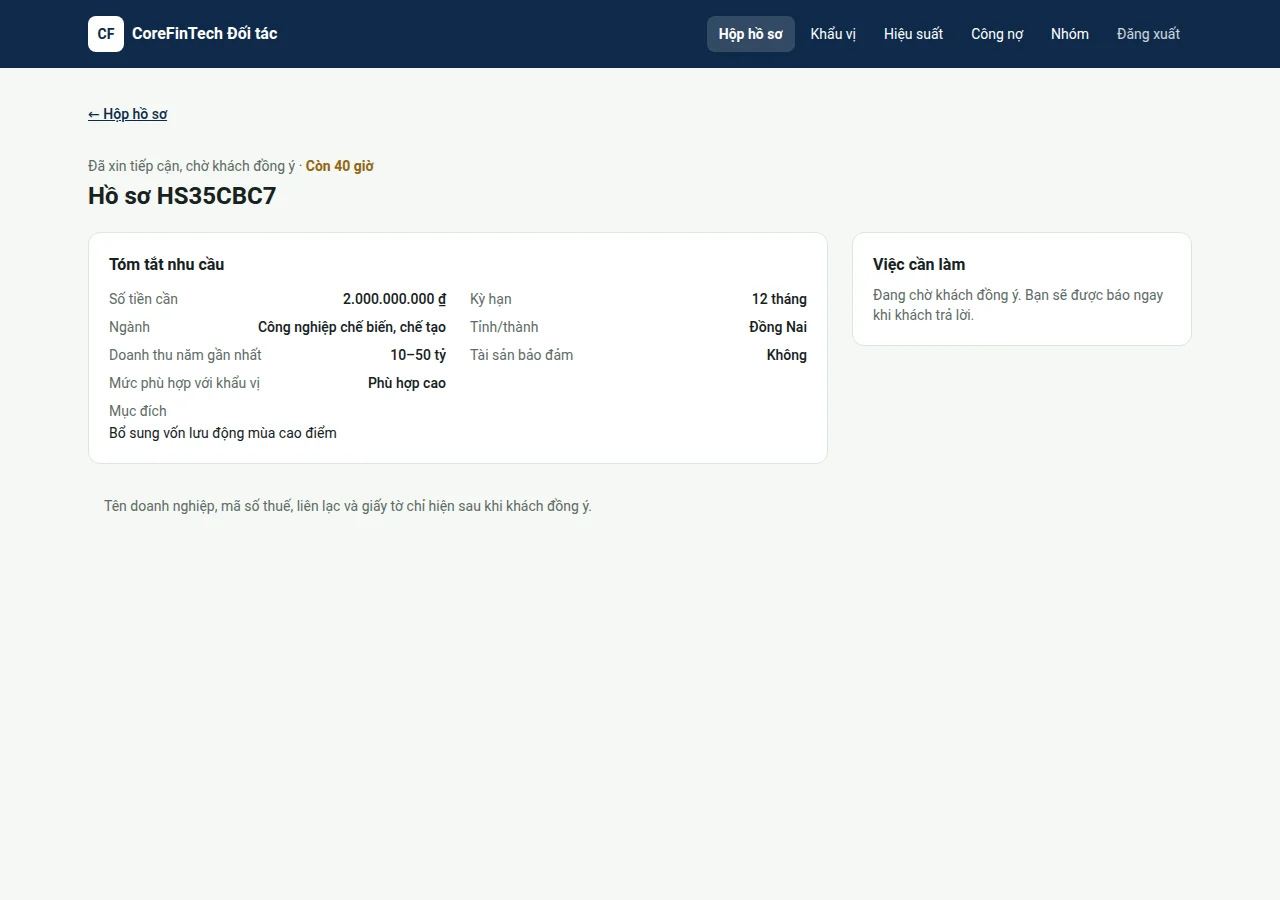
Task: Click the Mục đích label
Action: [138, 411]
